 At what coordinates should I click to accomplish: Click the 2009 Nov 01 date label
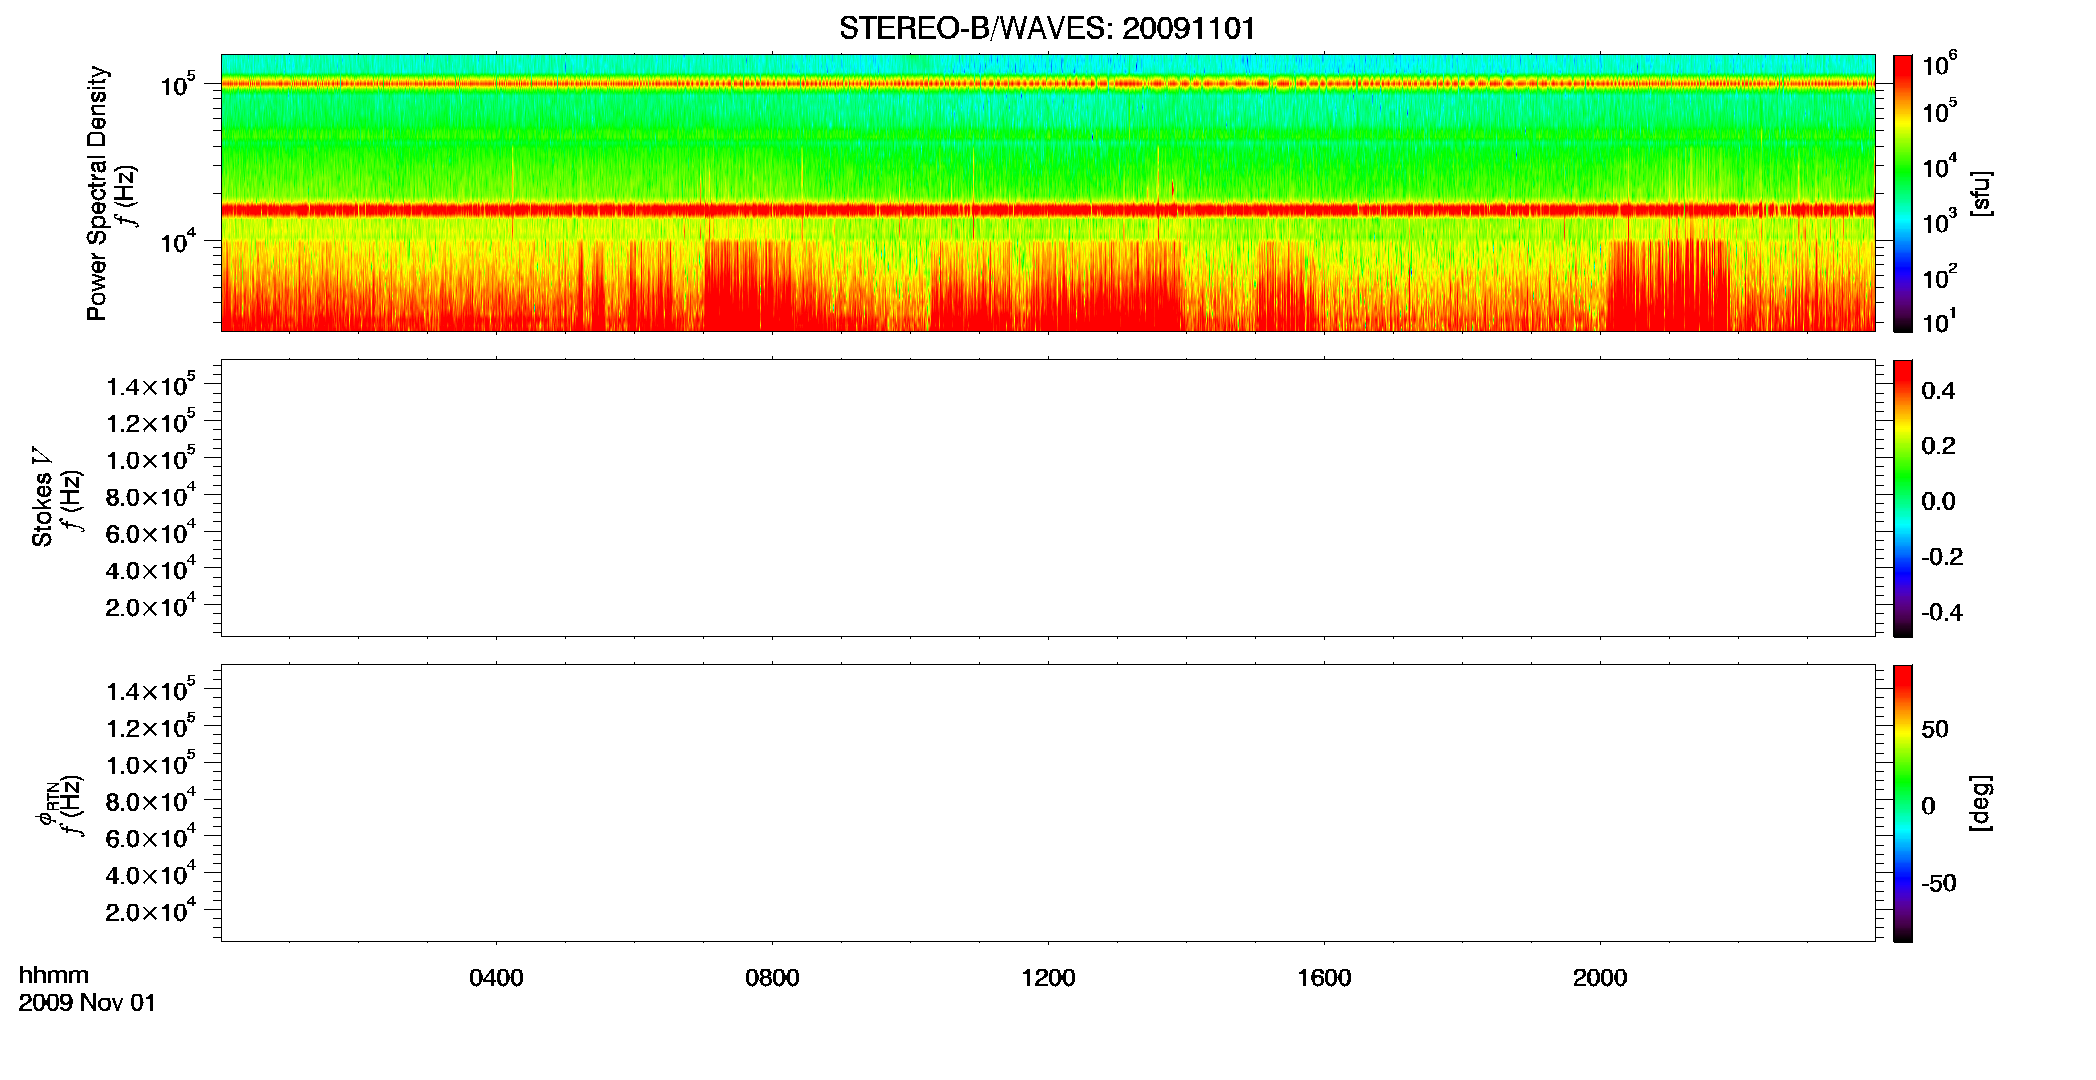(87, 1003)
